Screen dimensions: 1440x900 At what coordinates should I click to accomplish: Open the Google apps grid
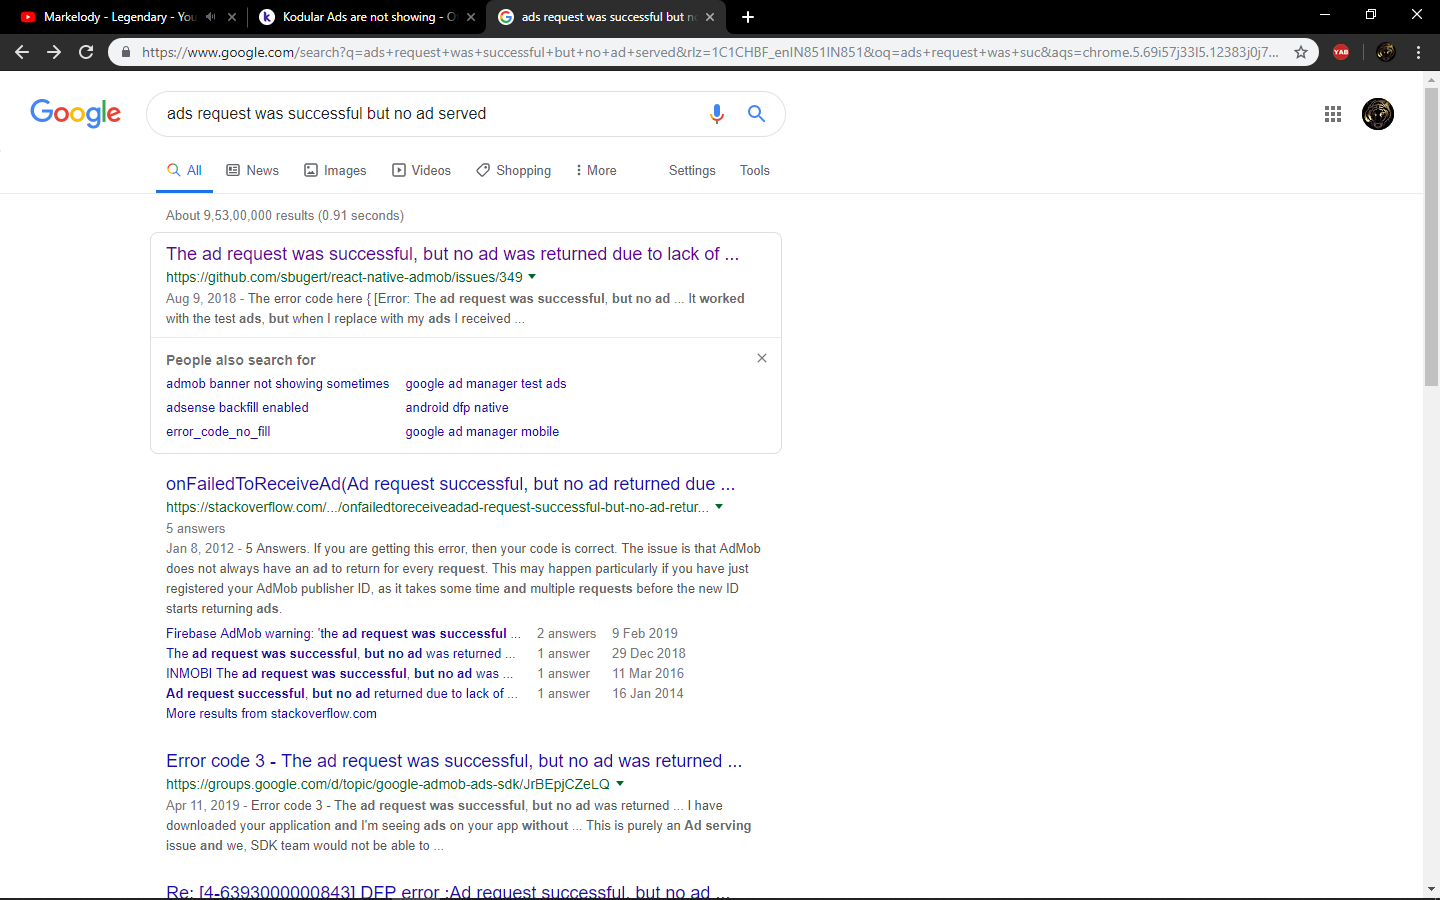coord(1333,114)
